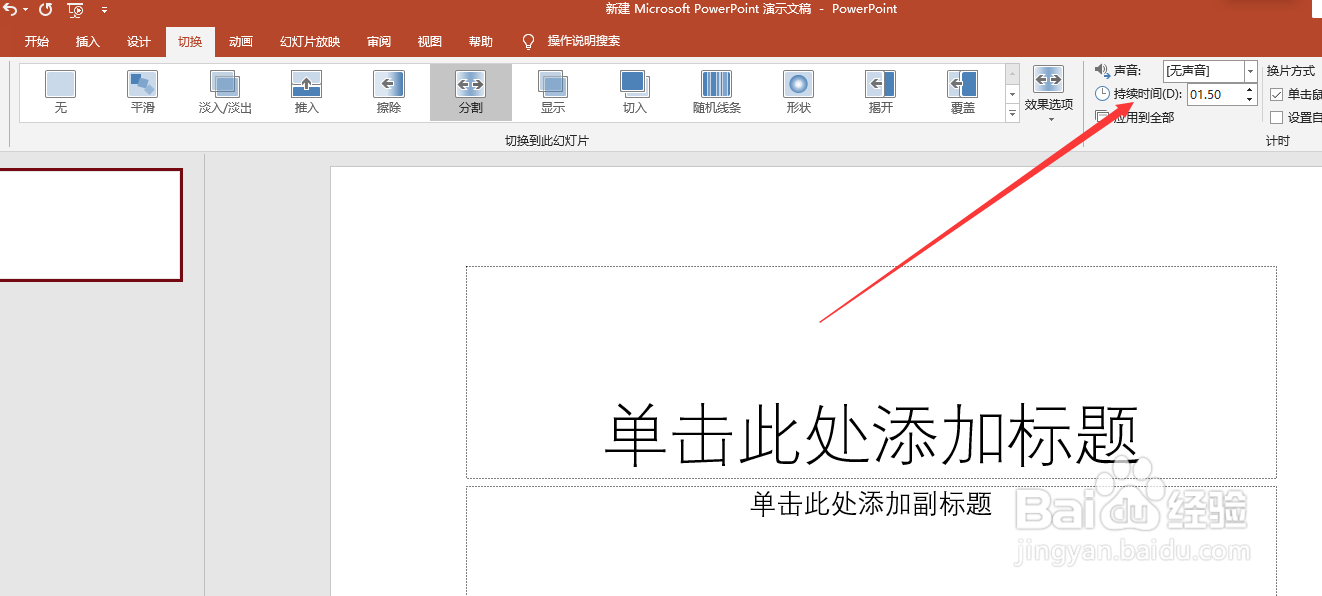Image resolution: width=1322 pixels, height=596 pixels.
Task: Click the 从头开始放映 quick access icon
Action: tap(75, 10)
